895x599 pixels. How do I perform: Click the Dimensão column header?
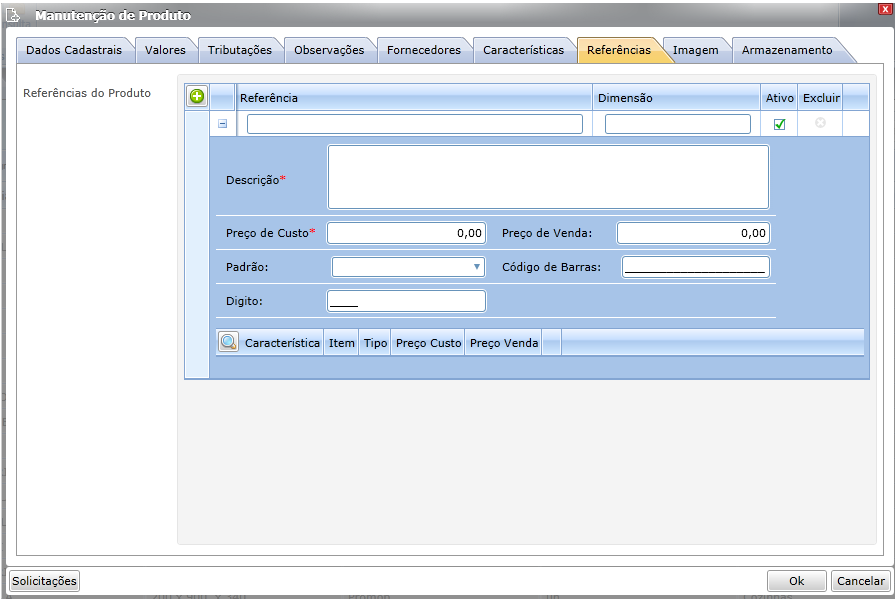(676, 98)
